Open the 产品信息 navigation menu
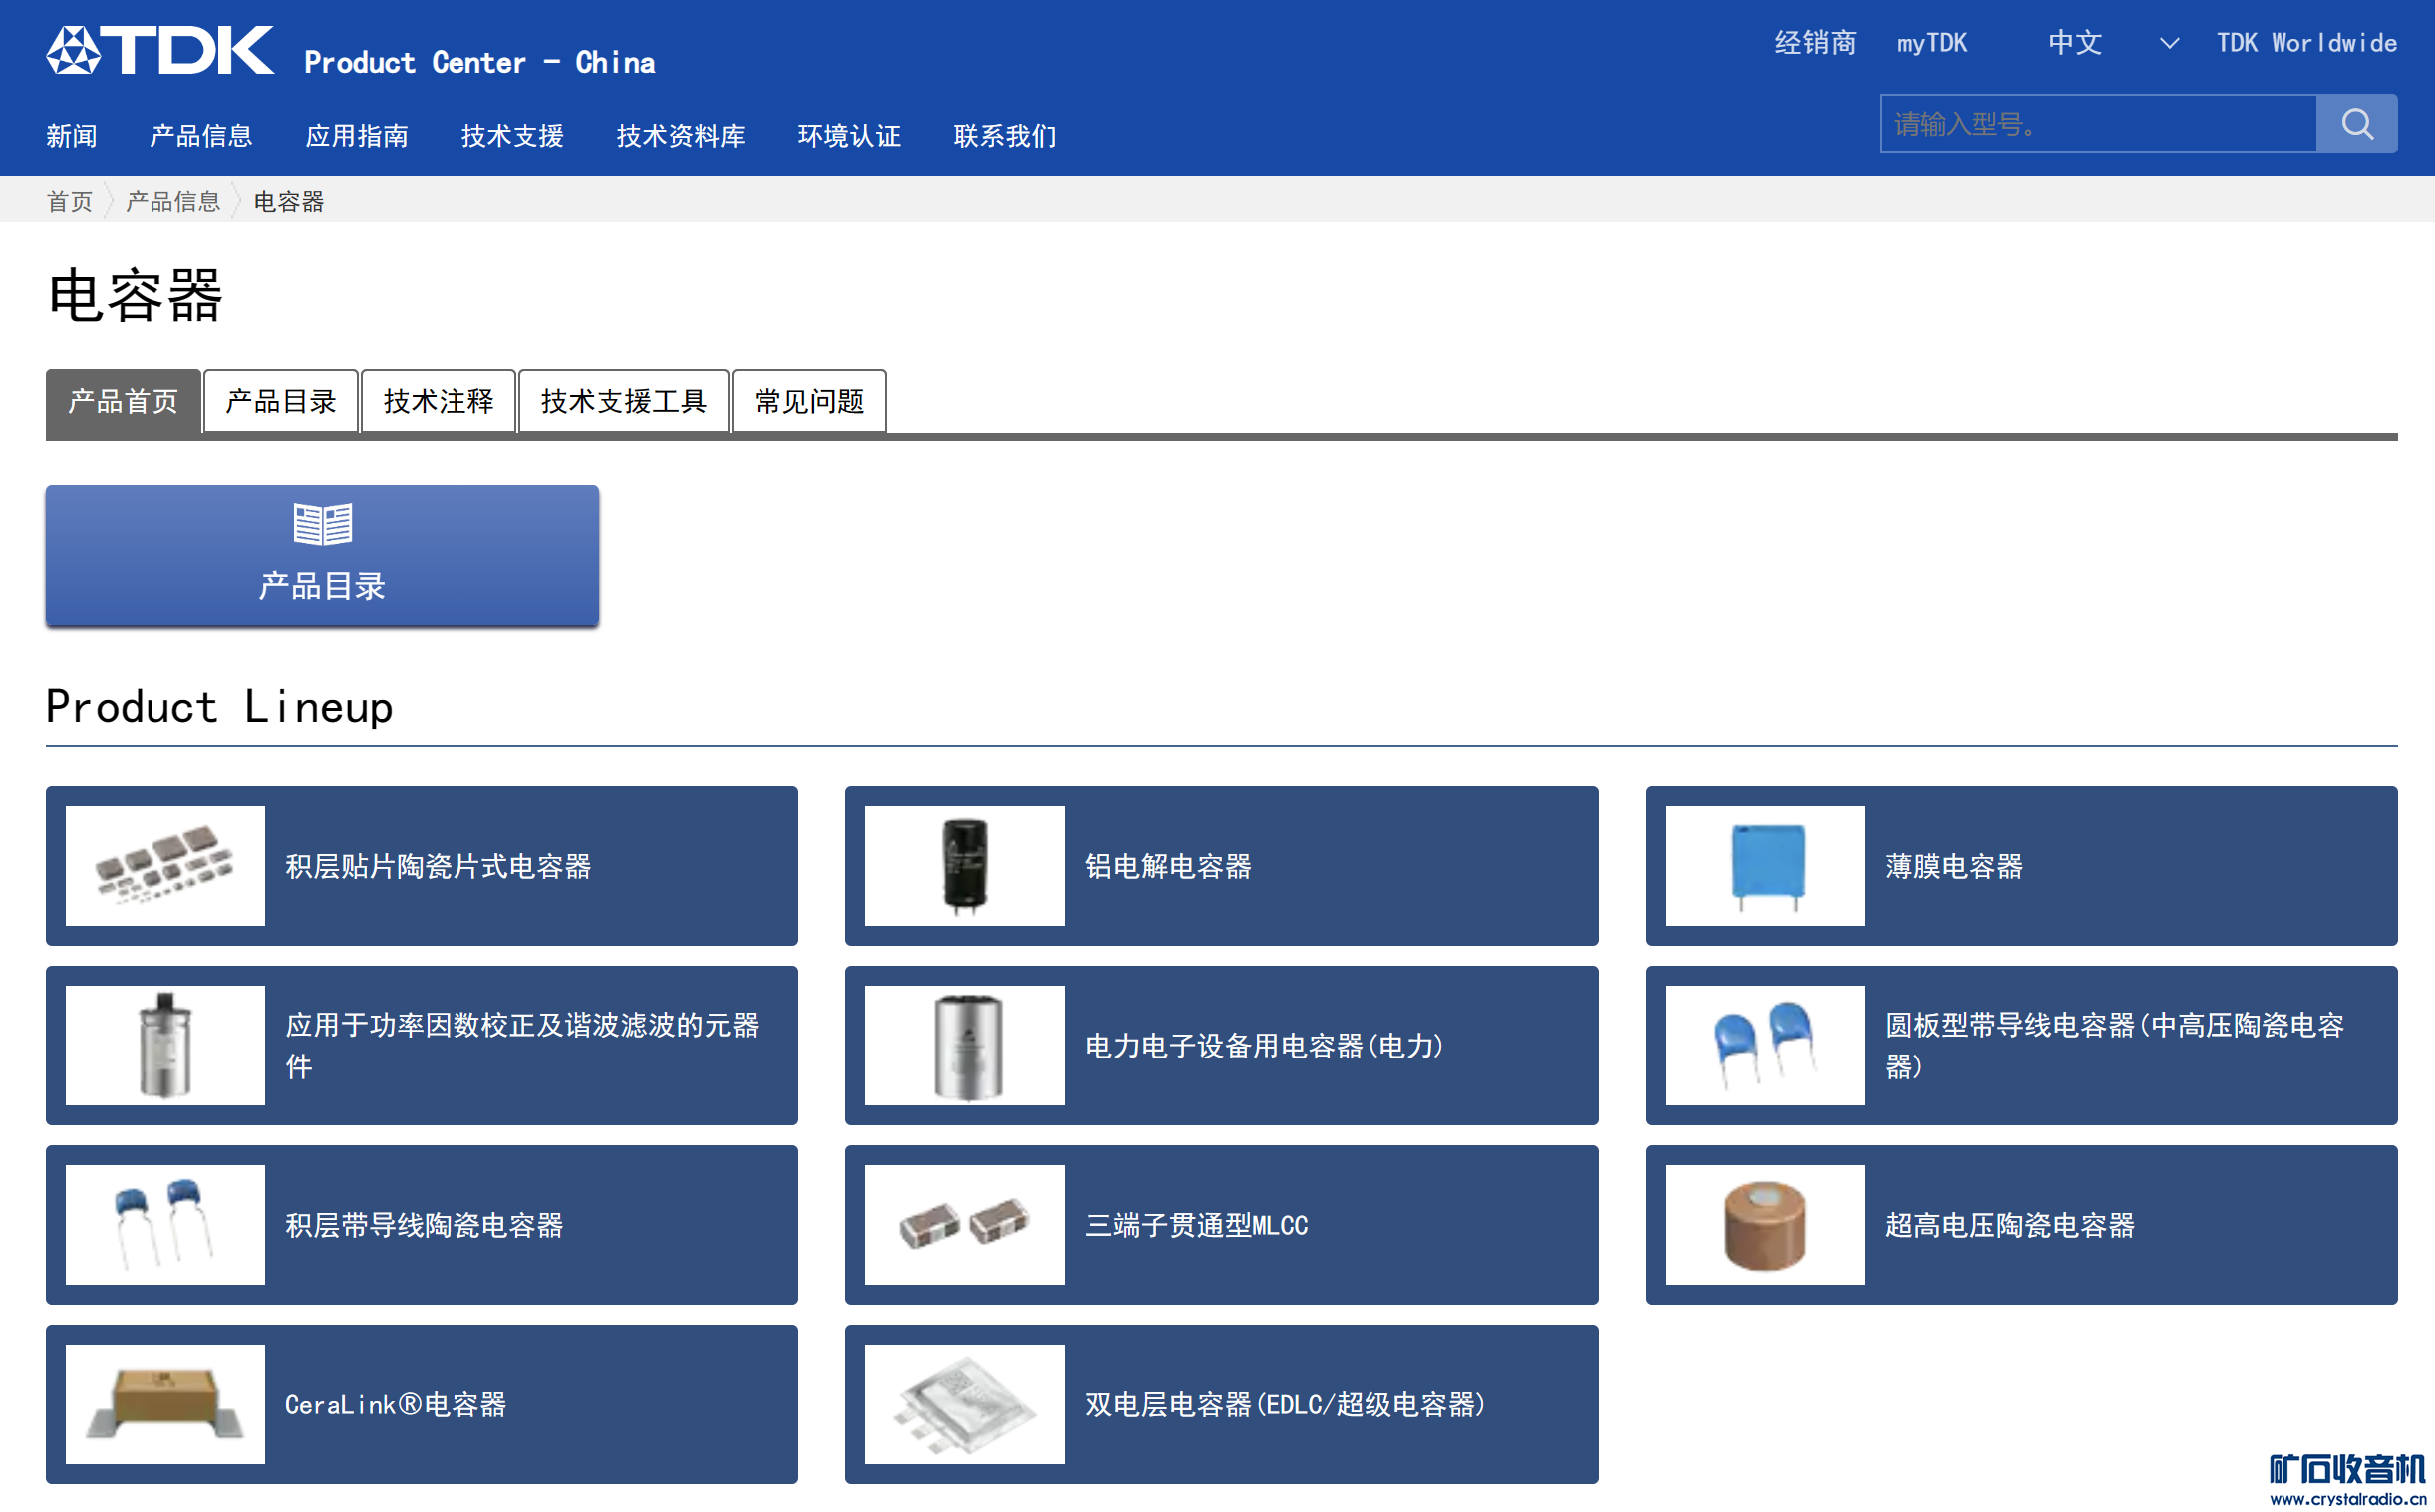 200,135
